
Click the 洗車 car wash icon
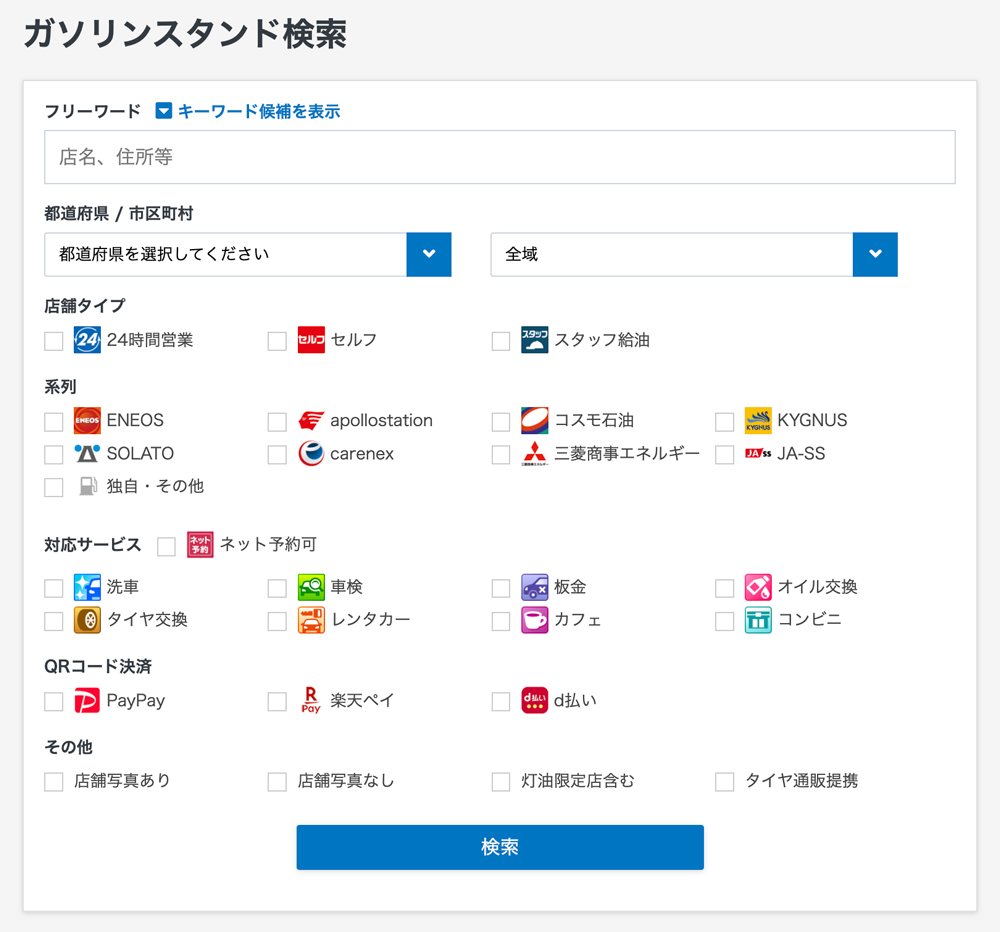[87, 588]
